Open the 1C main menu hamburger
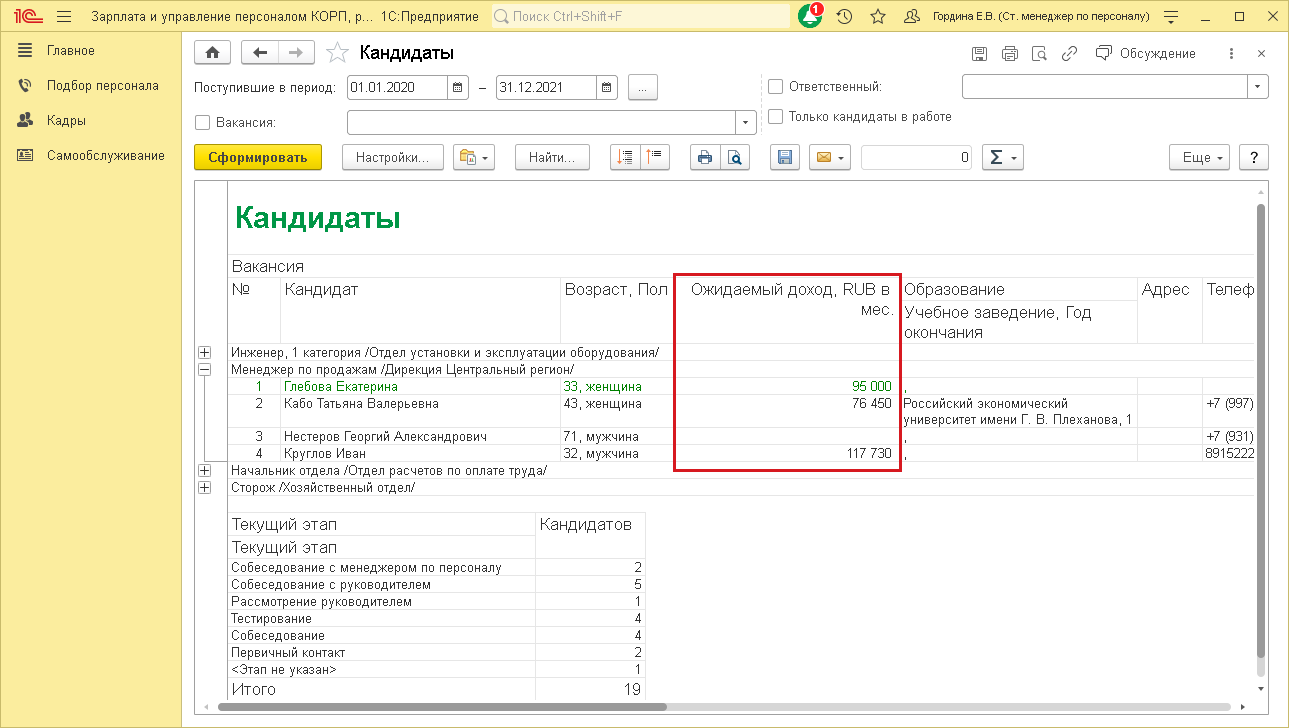 [64, 17]
